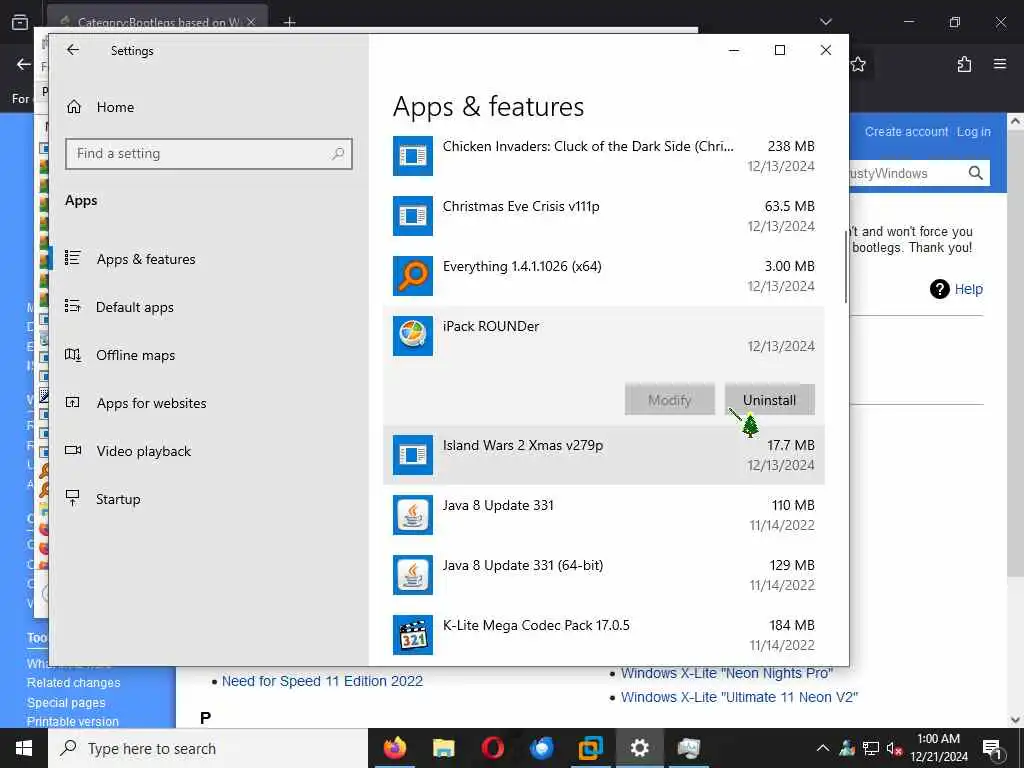This screenshot has width=1024, height=768.
Task: Expand the list-all-tabs chevron
Action: [x=825, y=22]
